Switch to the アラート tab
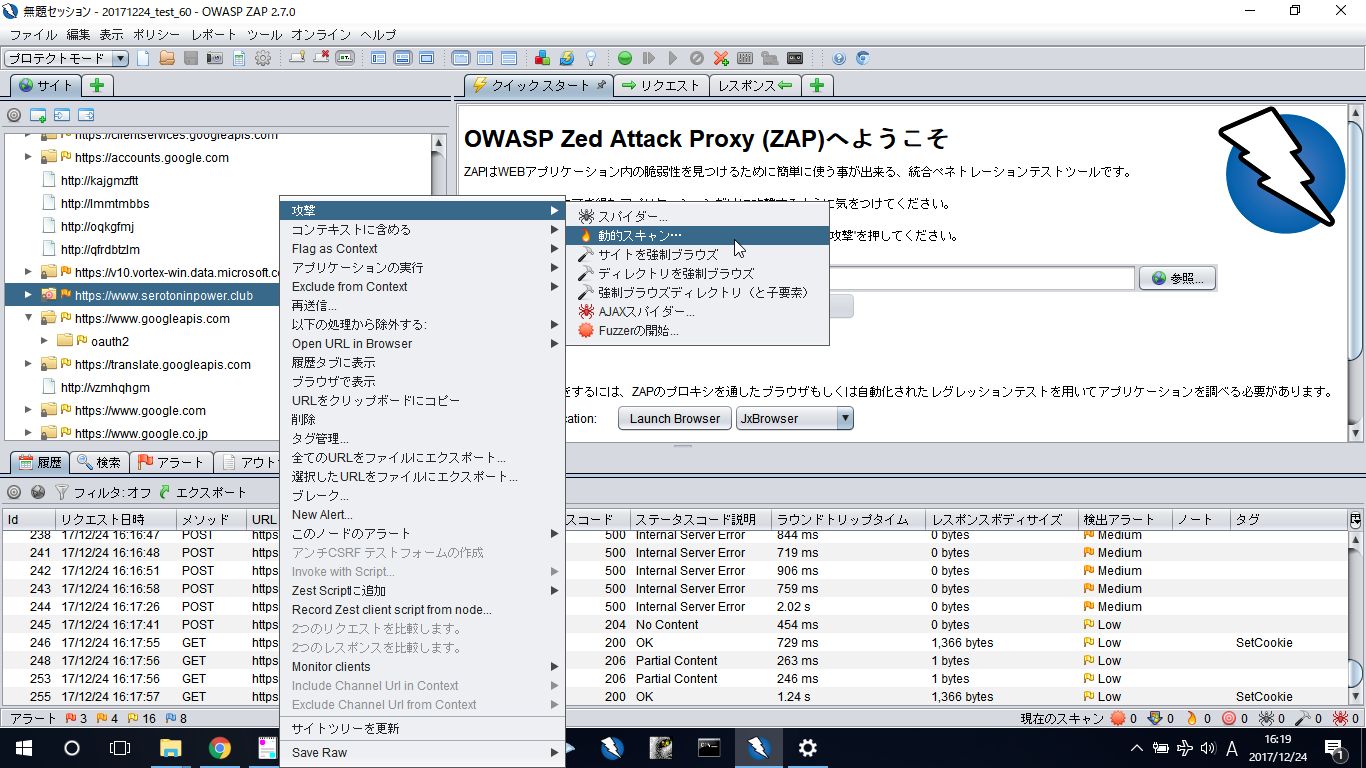The width and height of the screenshot is (1366, 768). 170,462
